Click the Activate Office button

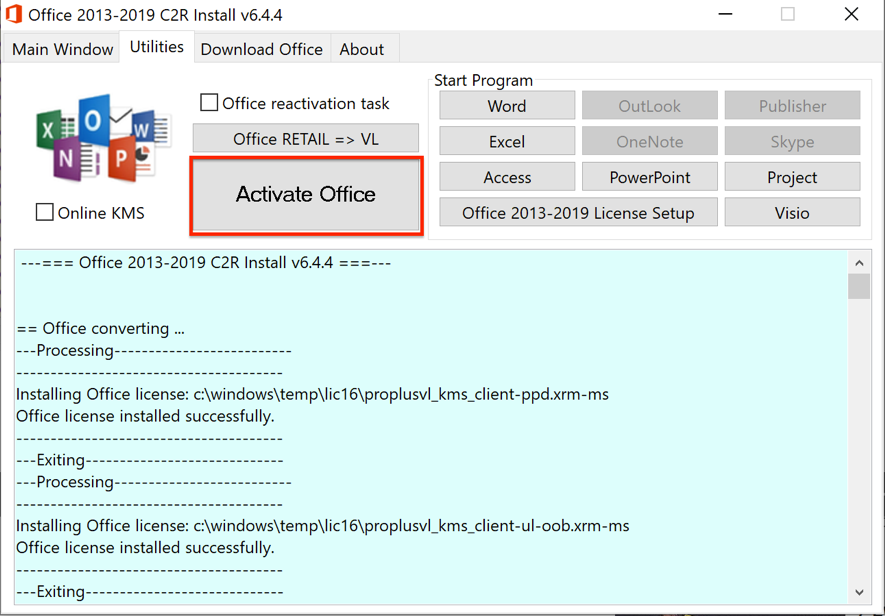pos(306,195)
